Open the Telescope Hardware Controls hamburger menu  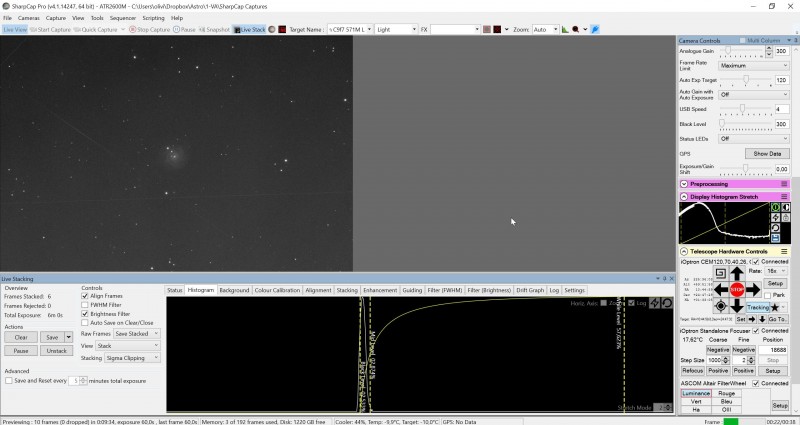click(x=784, y=252)
